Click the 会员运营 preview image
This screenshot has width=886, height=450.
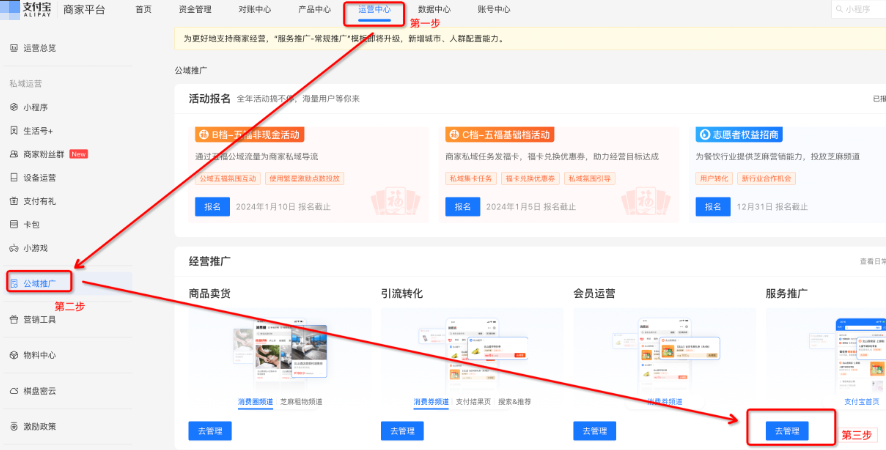pyautogui.click(x=664, y=353)
